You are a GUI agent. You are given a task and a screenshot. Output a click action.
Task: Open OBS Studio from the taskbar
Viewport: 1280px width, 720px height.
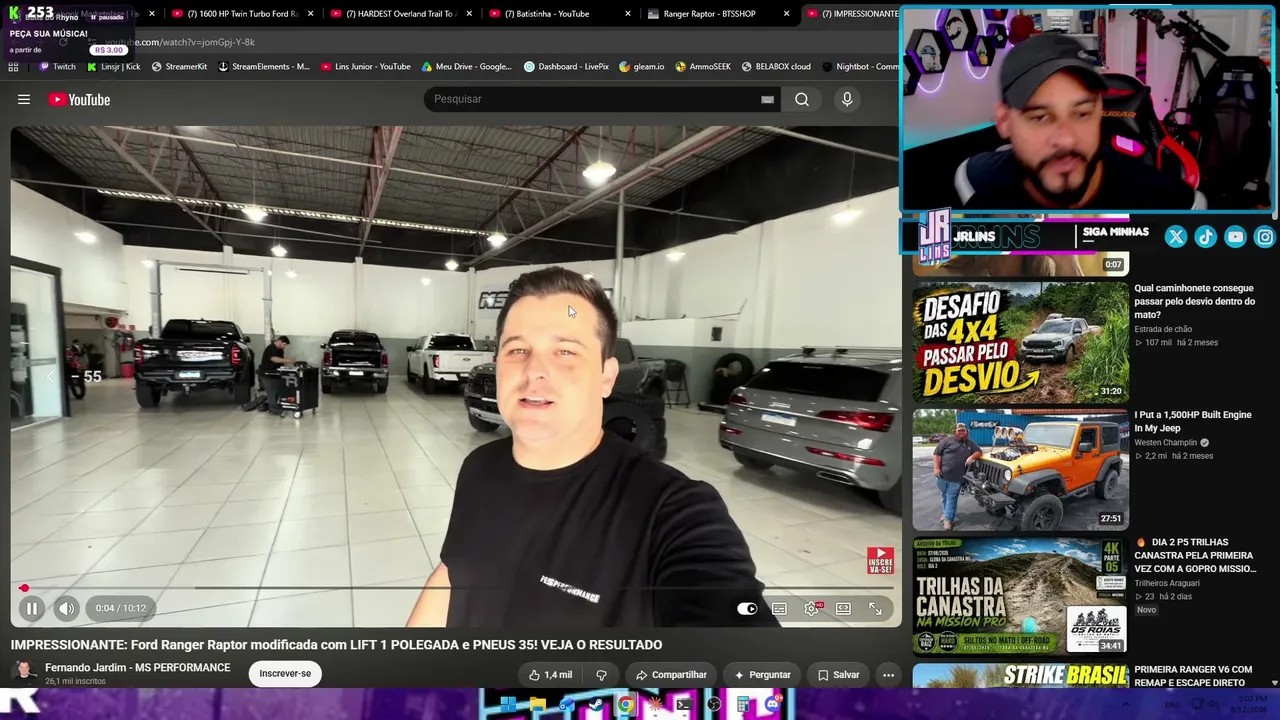[713, 705]
